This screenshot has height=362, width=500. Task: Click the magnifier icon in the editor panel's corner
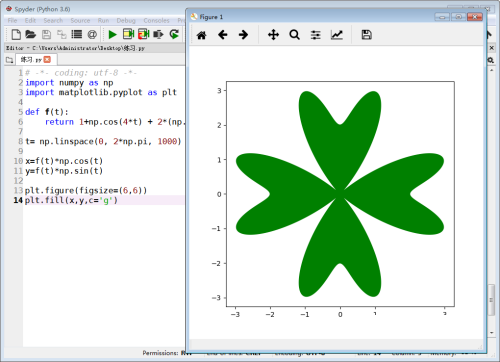point(490,60)
